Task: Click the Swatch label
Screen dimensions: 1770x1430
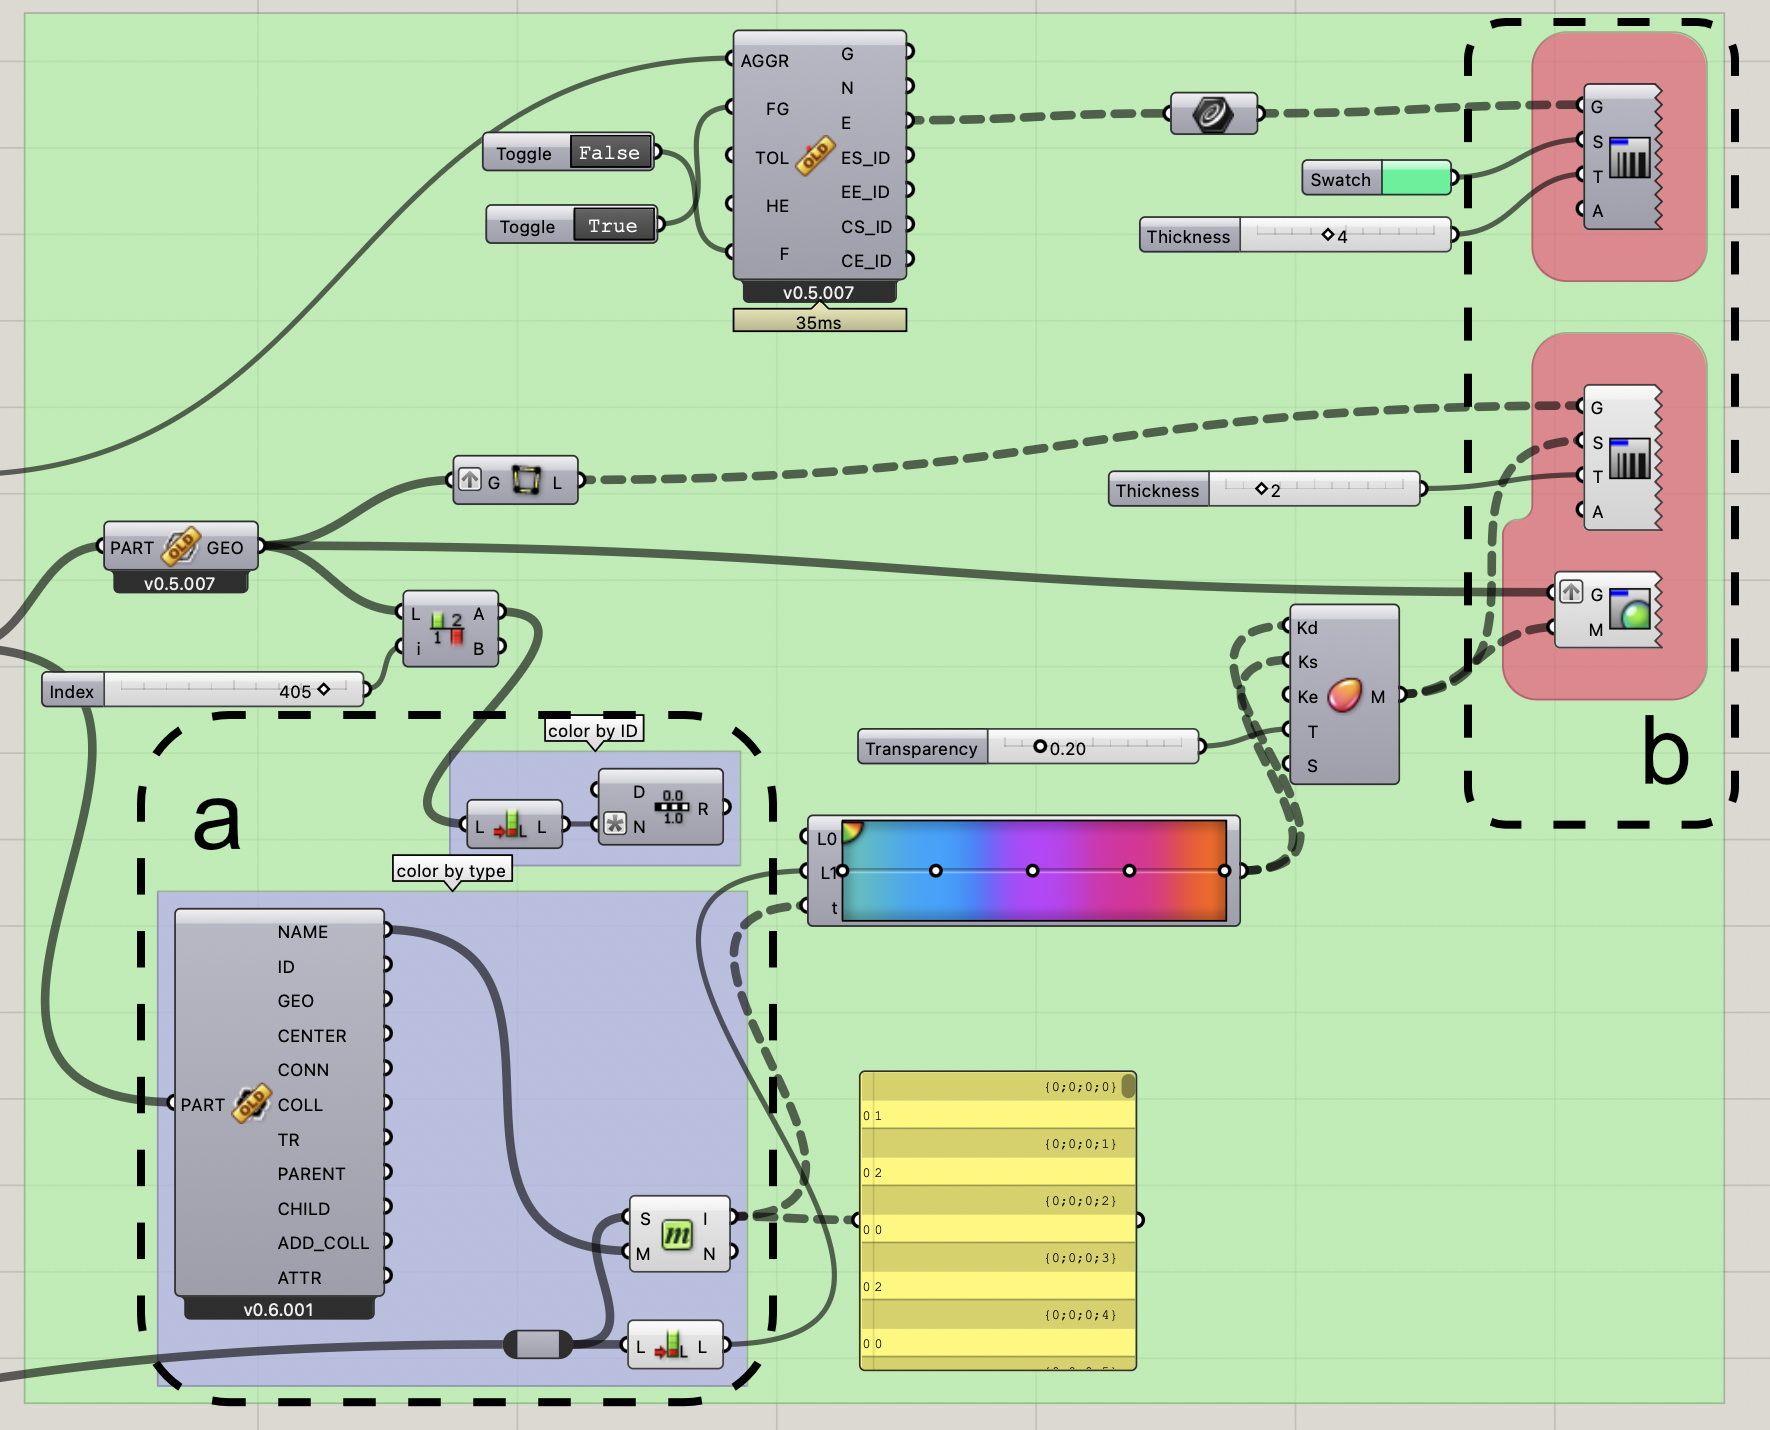Action: pyautogui.click(x=1341, y=180)
